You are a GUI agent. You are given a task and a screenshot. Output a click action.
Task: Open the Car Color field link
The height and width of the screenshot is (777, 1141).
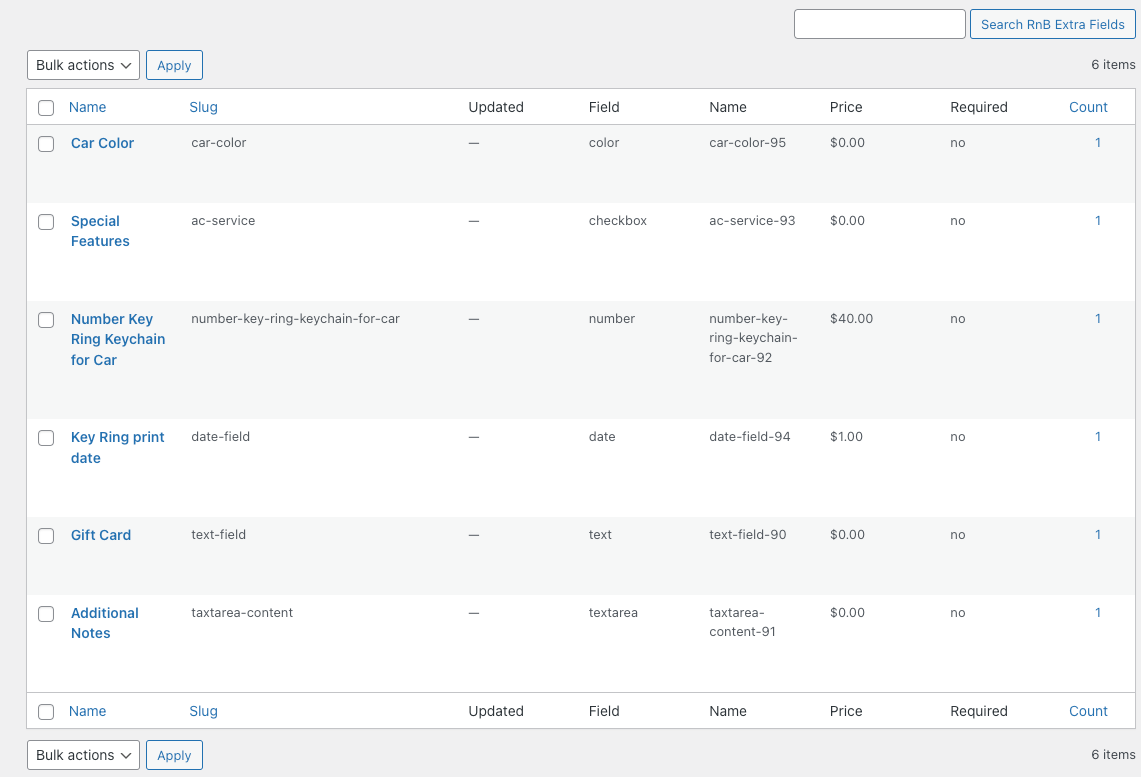click(x=102, y=143)
